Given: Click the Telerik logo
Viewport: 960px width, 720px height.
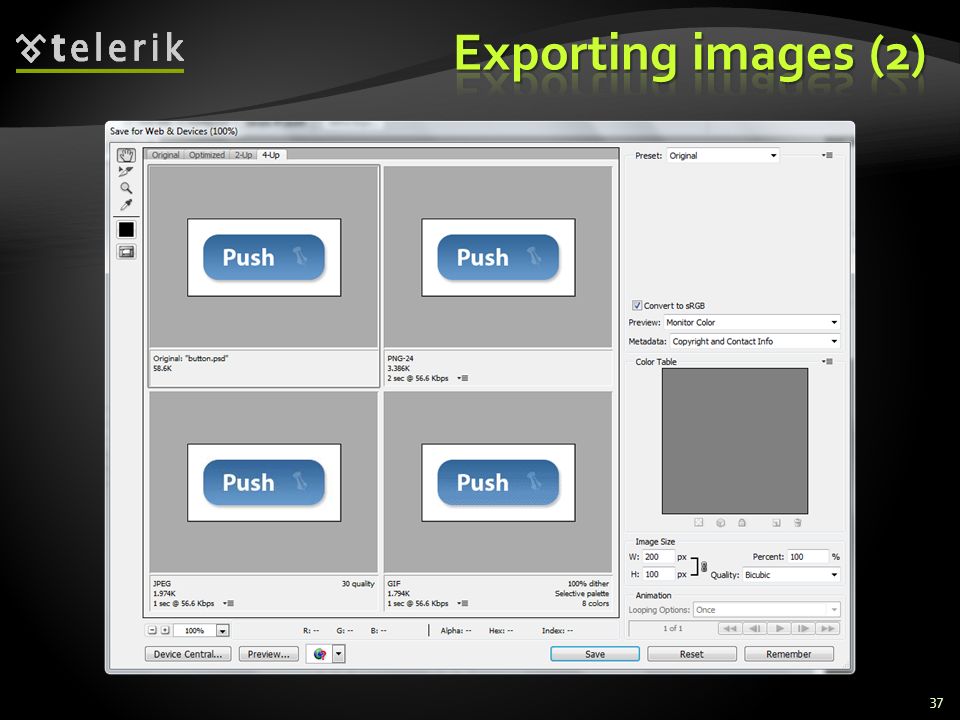Looking at the screenshot, I should point(100,51).
